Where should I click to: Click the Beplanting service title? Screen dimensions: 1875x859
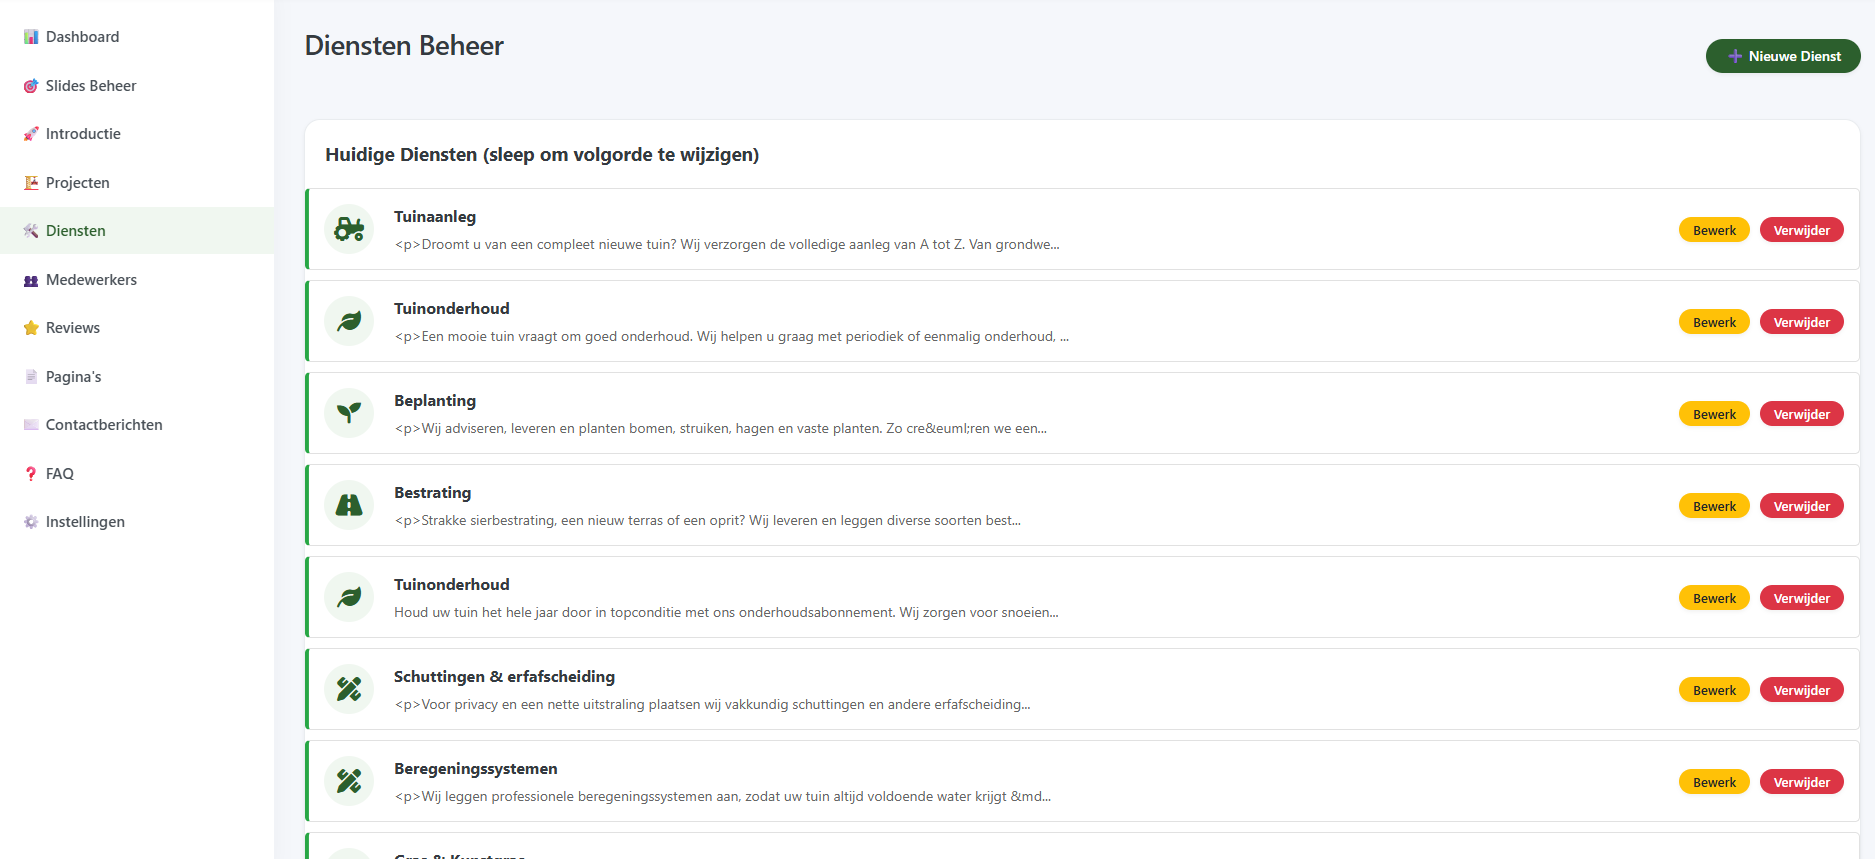click(435, 401)
